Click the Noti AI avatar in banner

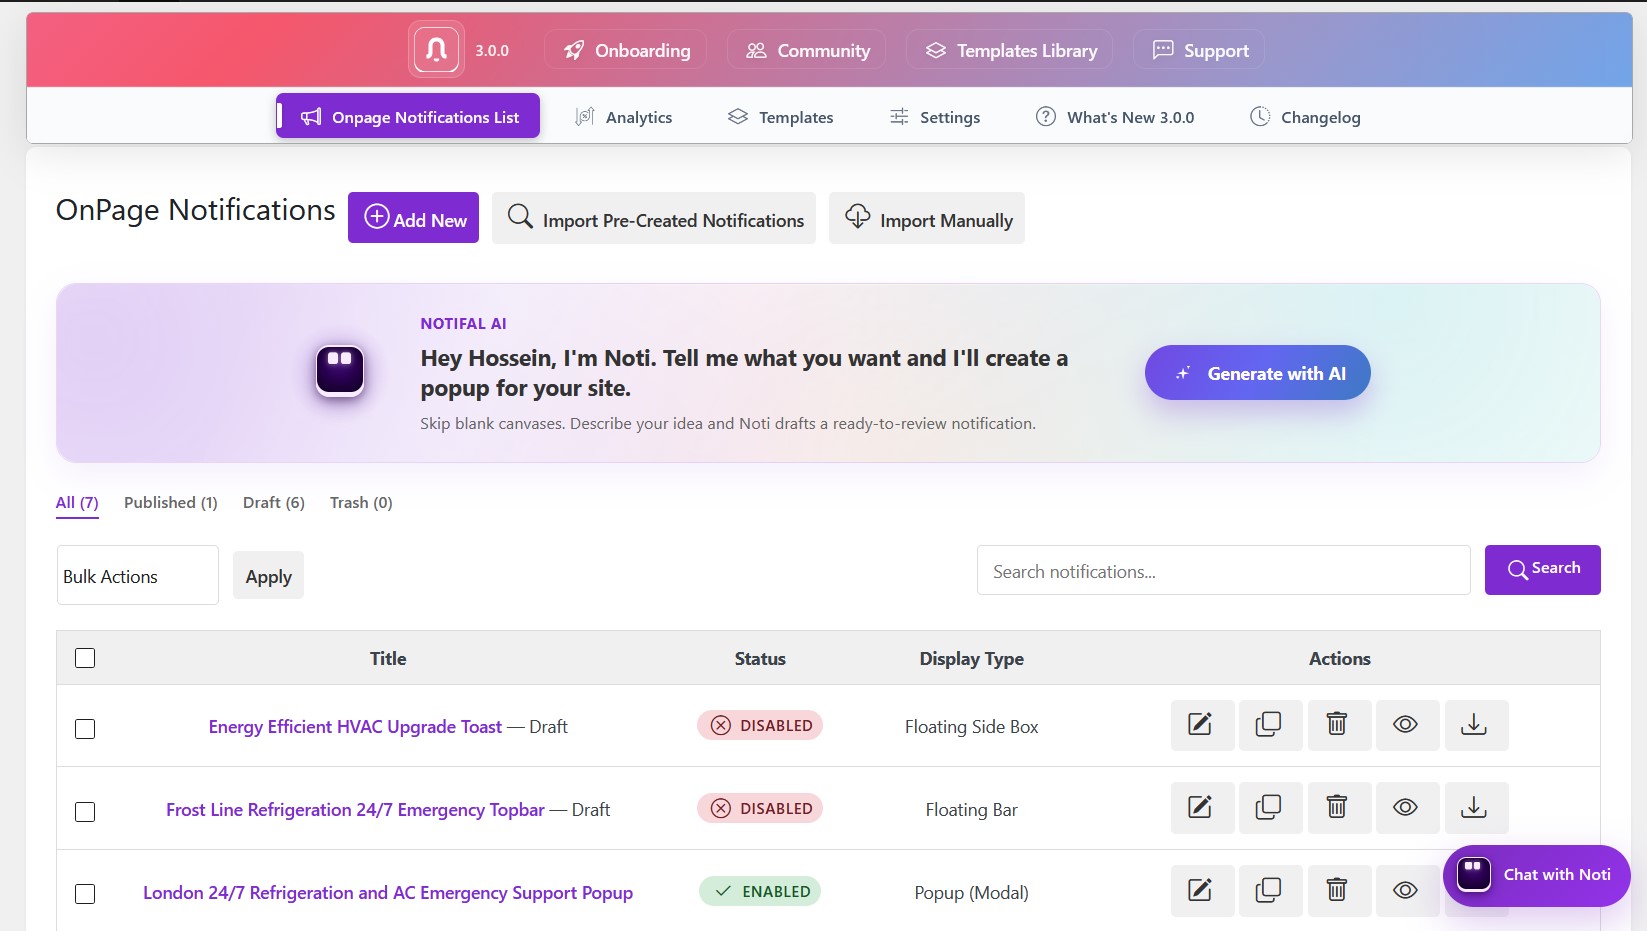340,371
